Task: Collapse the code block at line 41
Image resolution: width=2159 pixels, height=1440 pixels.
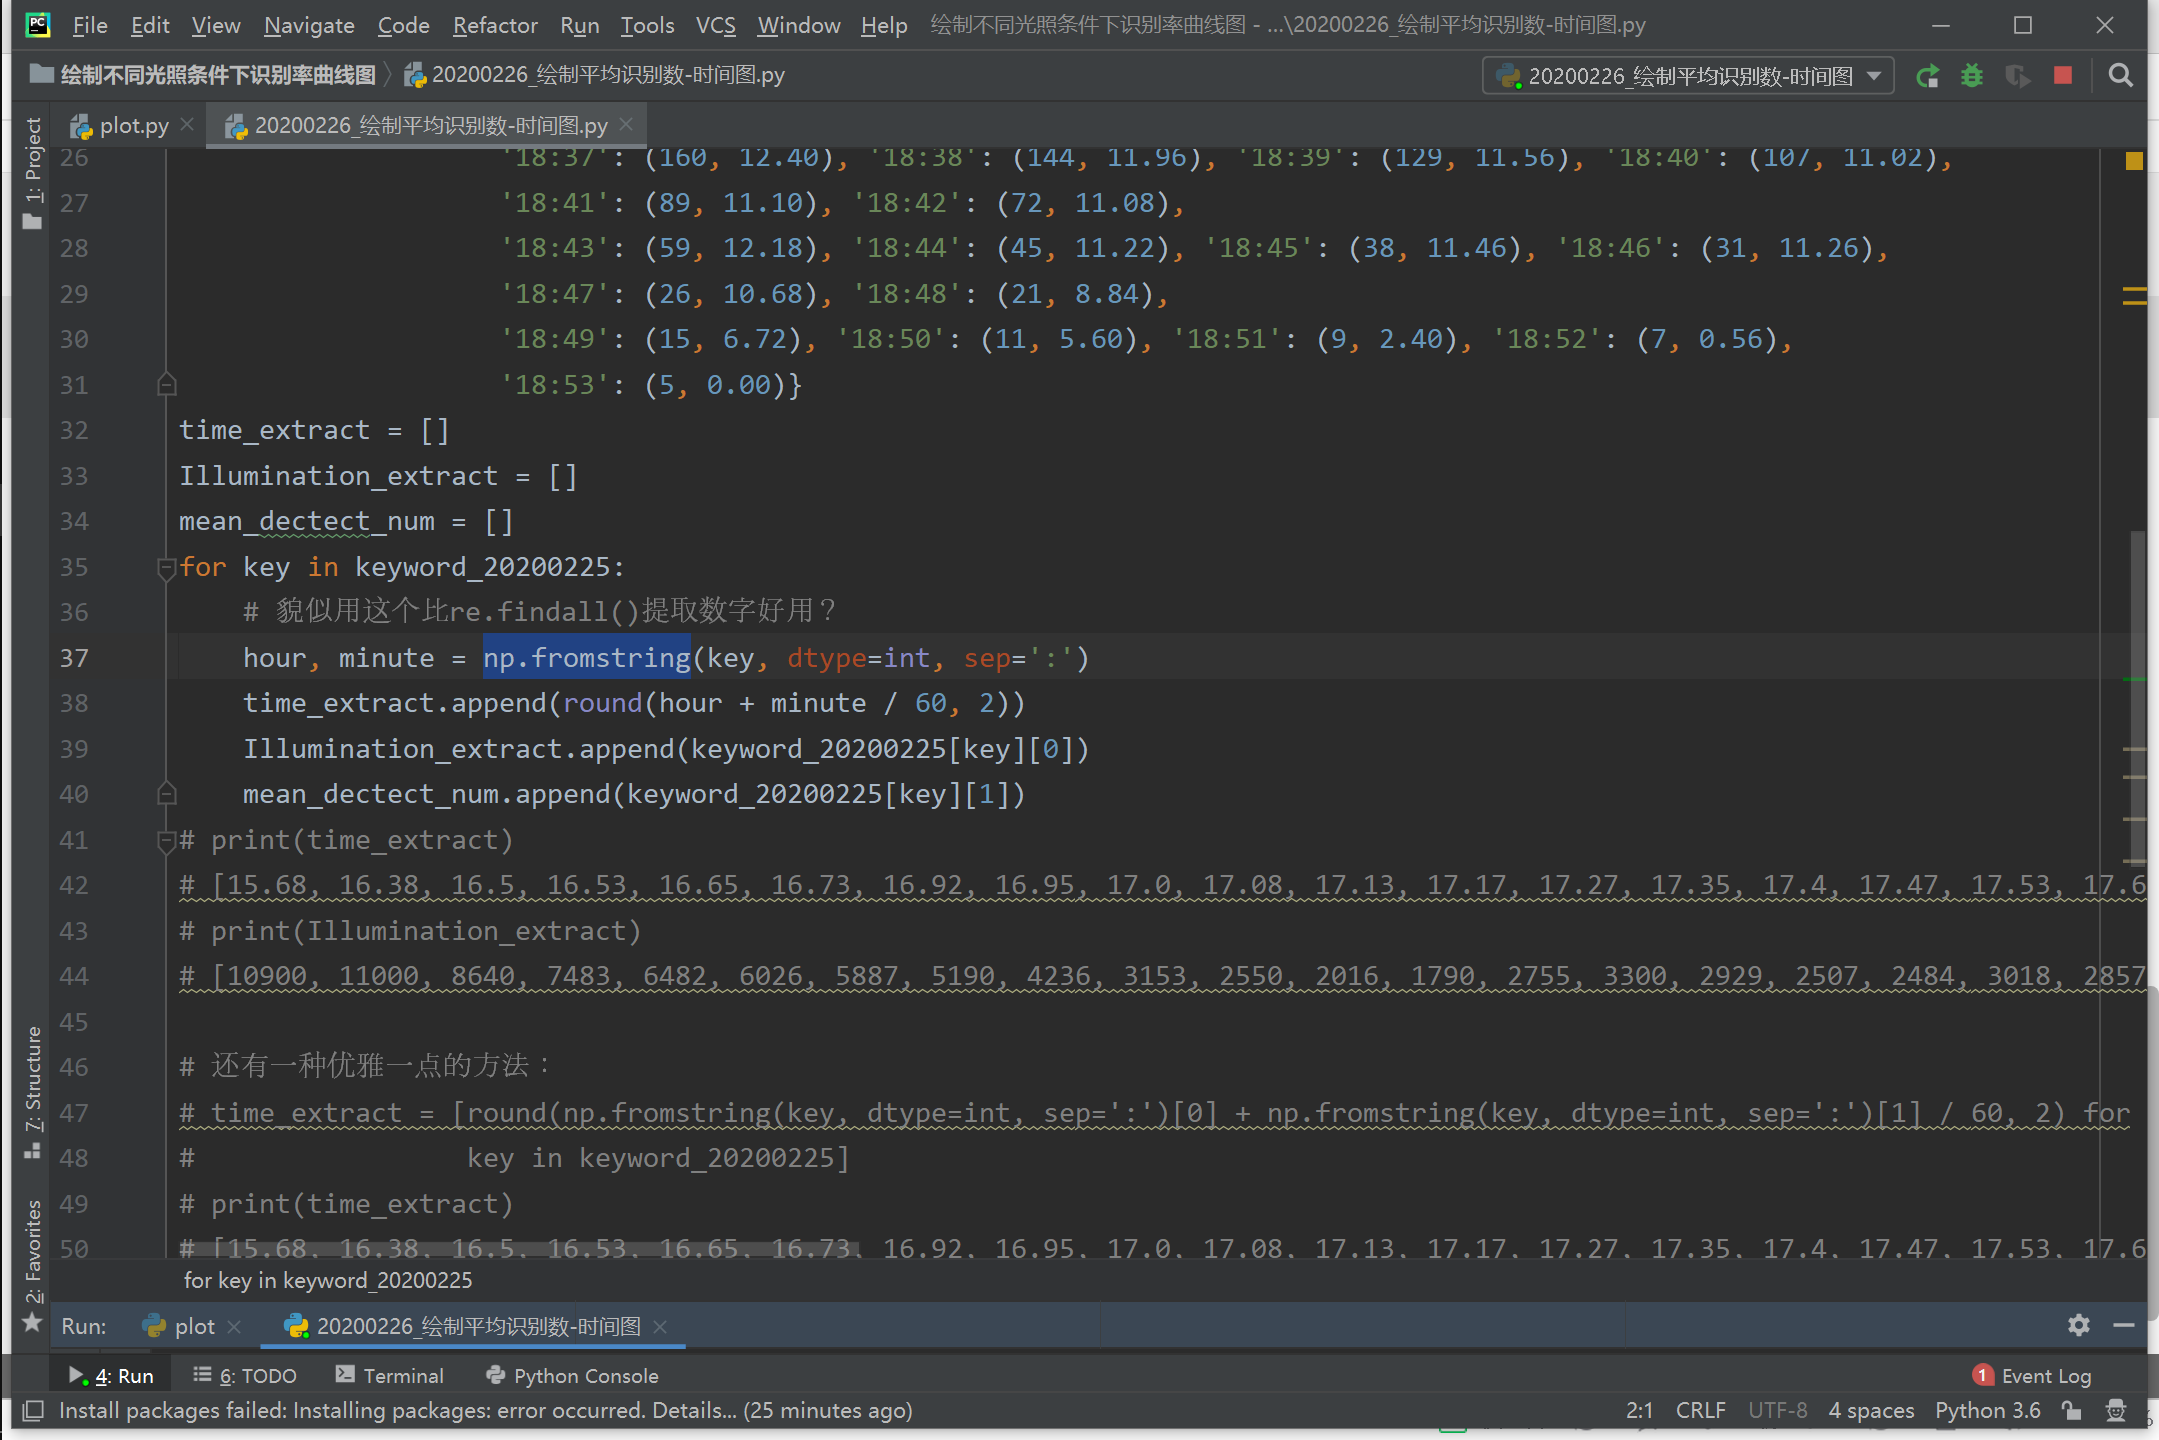Action: [x=166, y=840]
